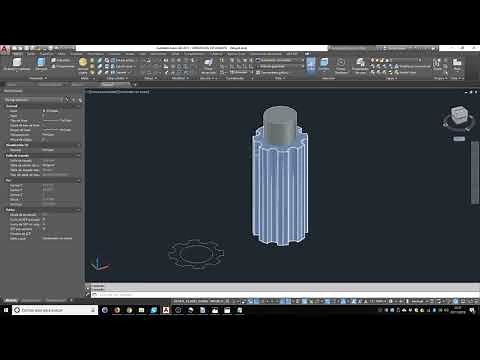Expand the Edición de sólidos panel title
This screenshot has width=480, height=360.
coord(117,78)
